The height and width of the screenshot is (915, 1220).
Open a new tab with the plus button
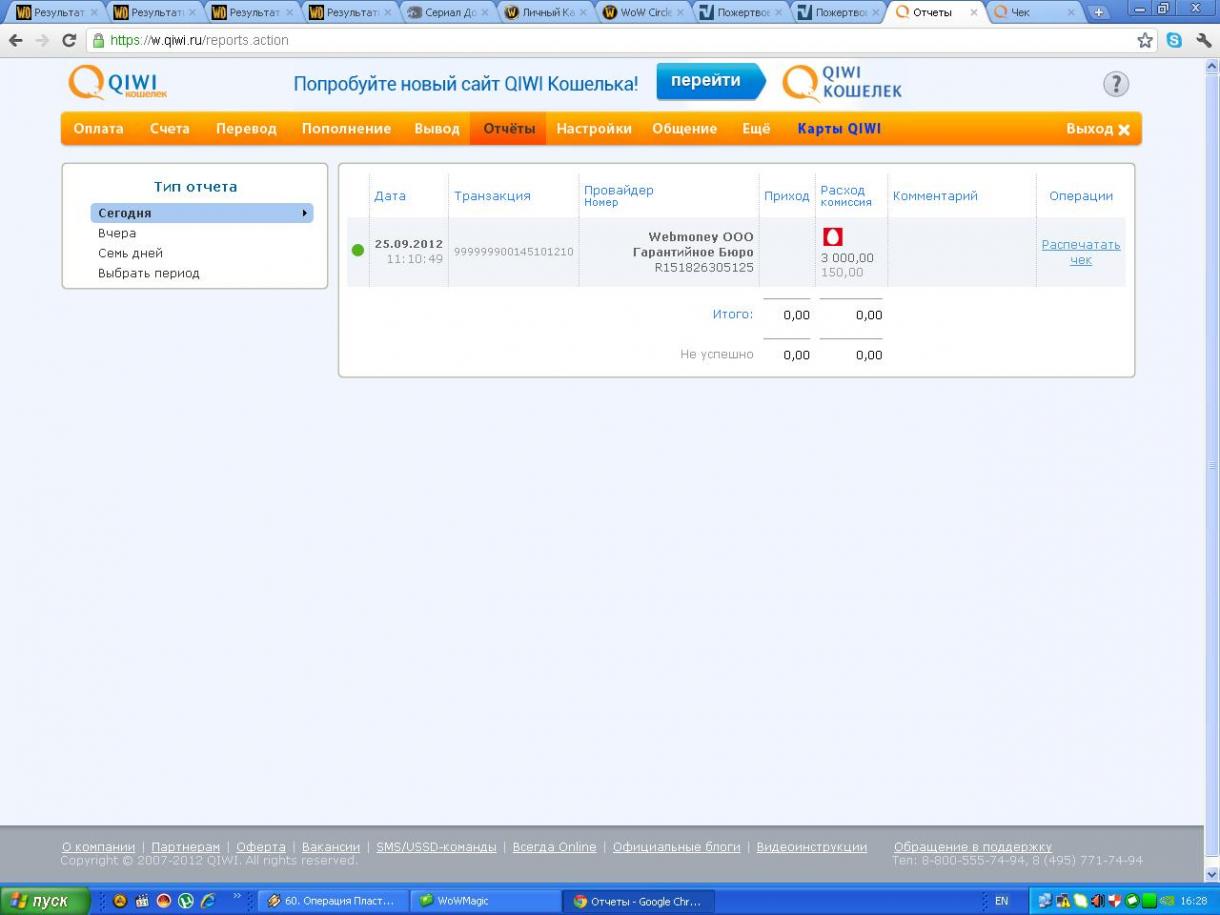tap(1099, 13)
